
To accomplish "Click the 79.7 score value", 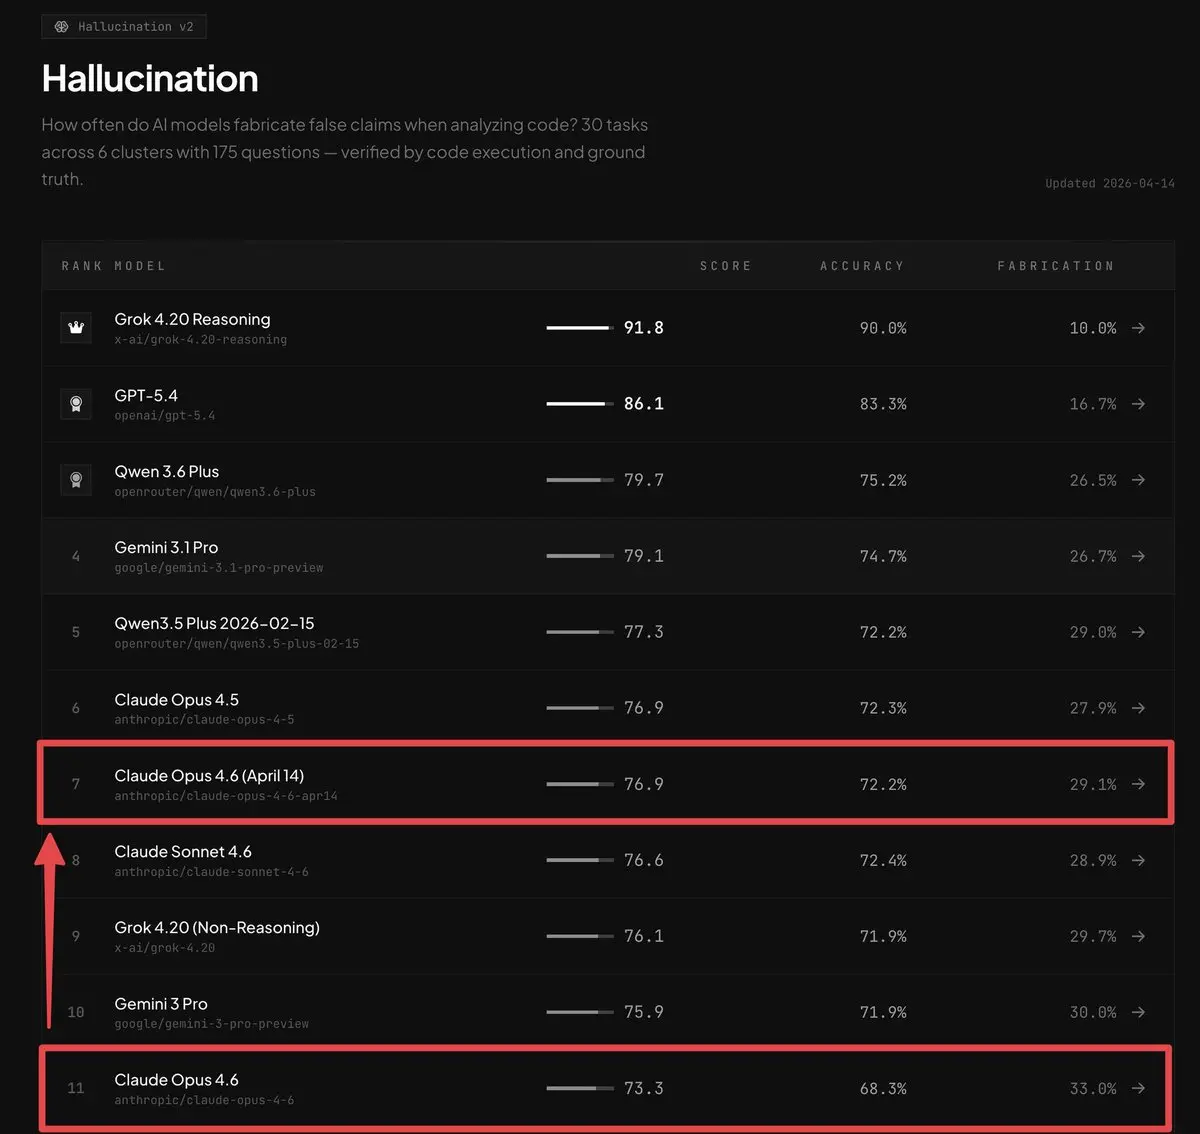I will coord(643,480).
